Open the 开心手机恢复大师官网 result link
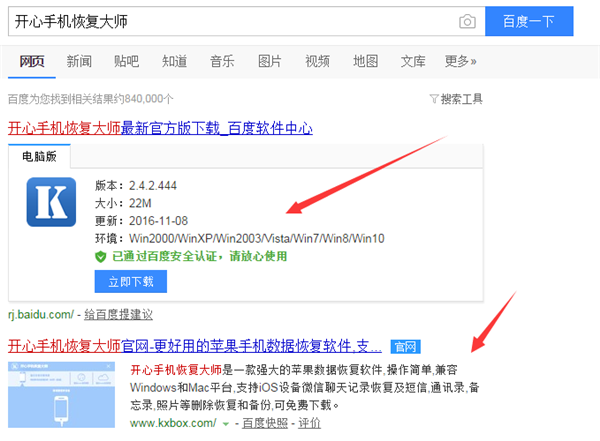 click(194, 347)
